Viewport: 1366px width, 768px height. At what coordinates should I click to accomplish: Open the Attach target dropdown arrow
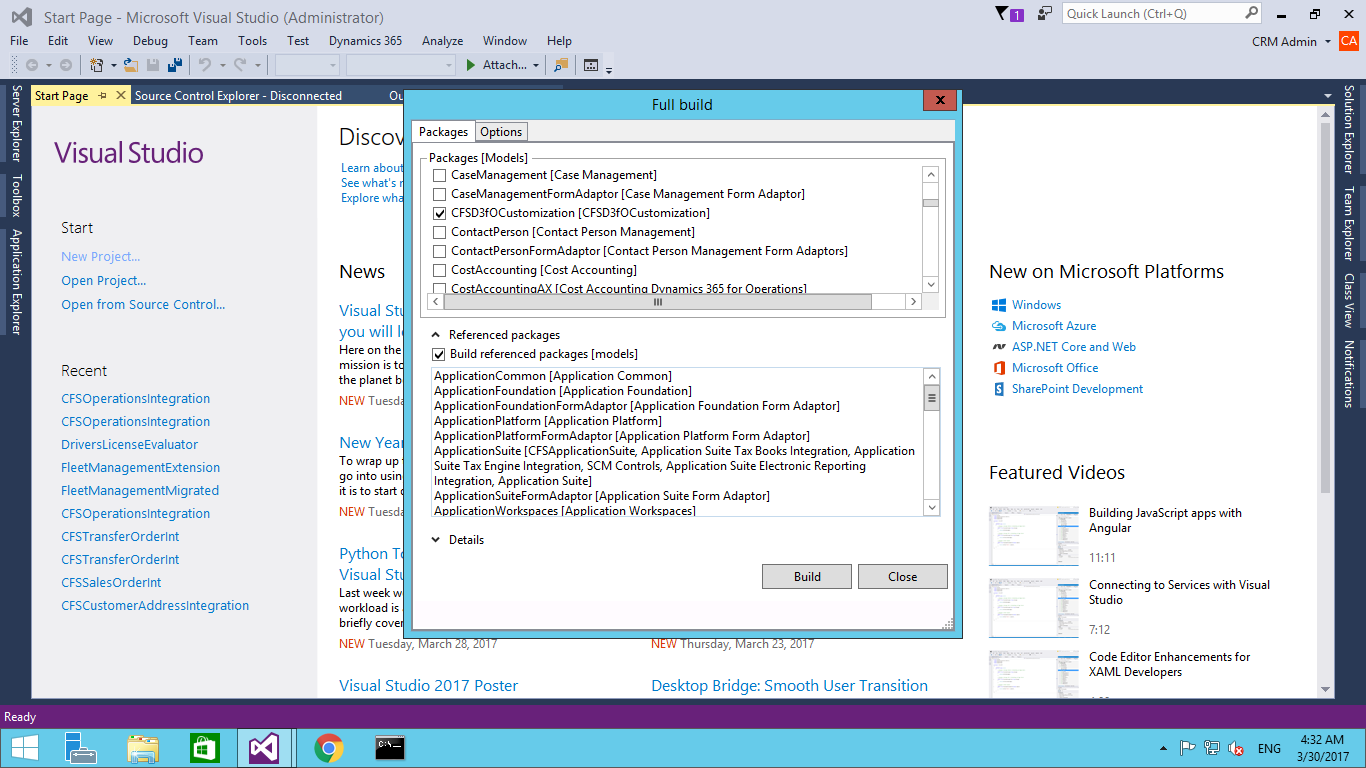536,66
